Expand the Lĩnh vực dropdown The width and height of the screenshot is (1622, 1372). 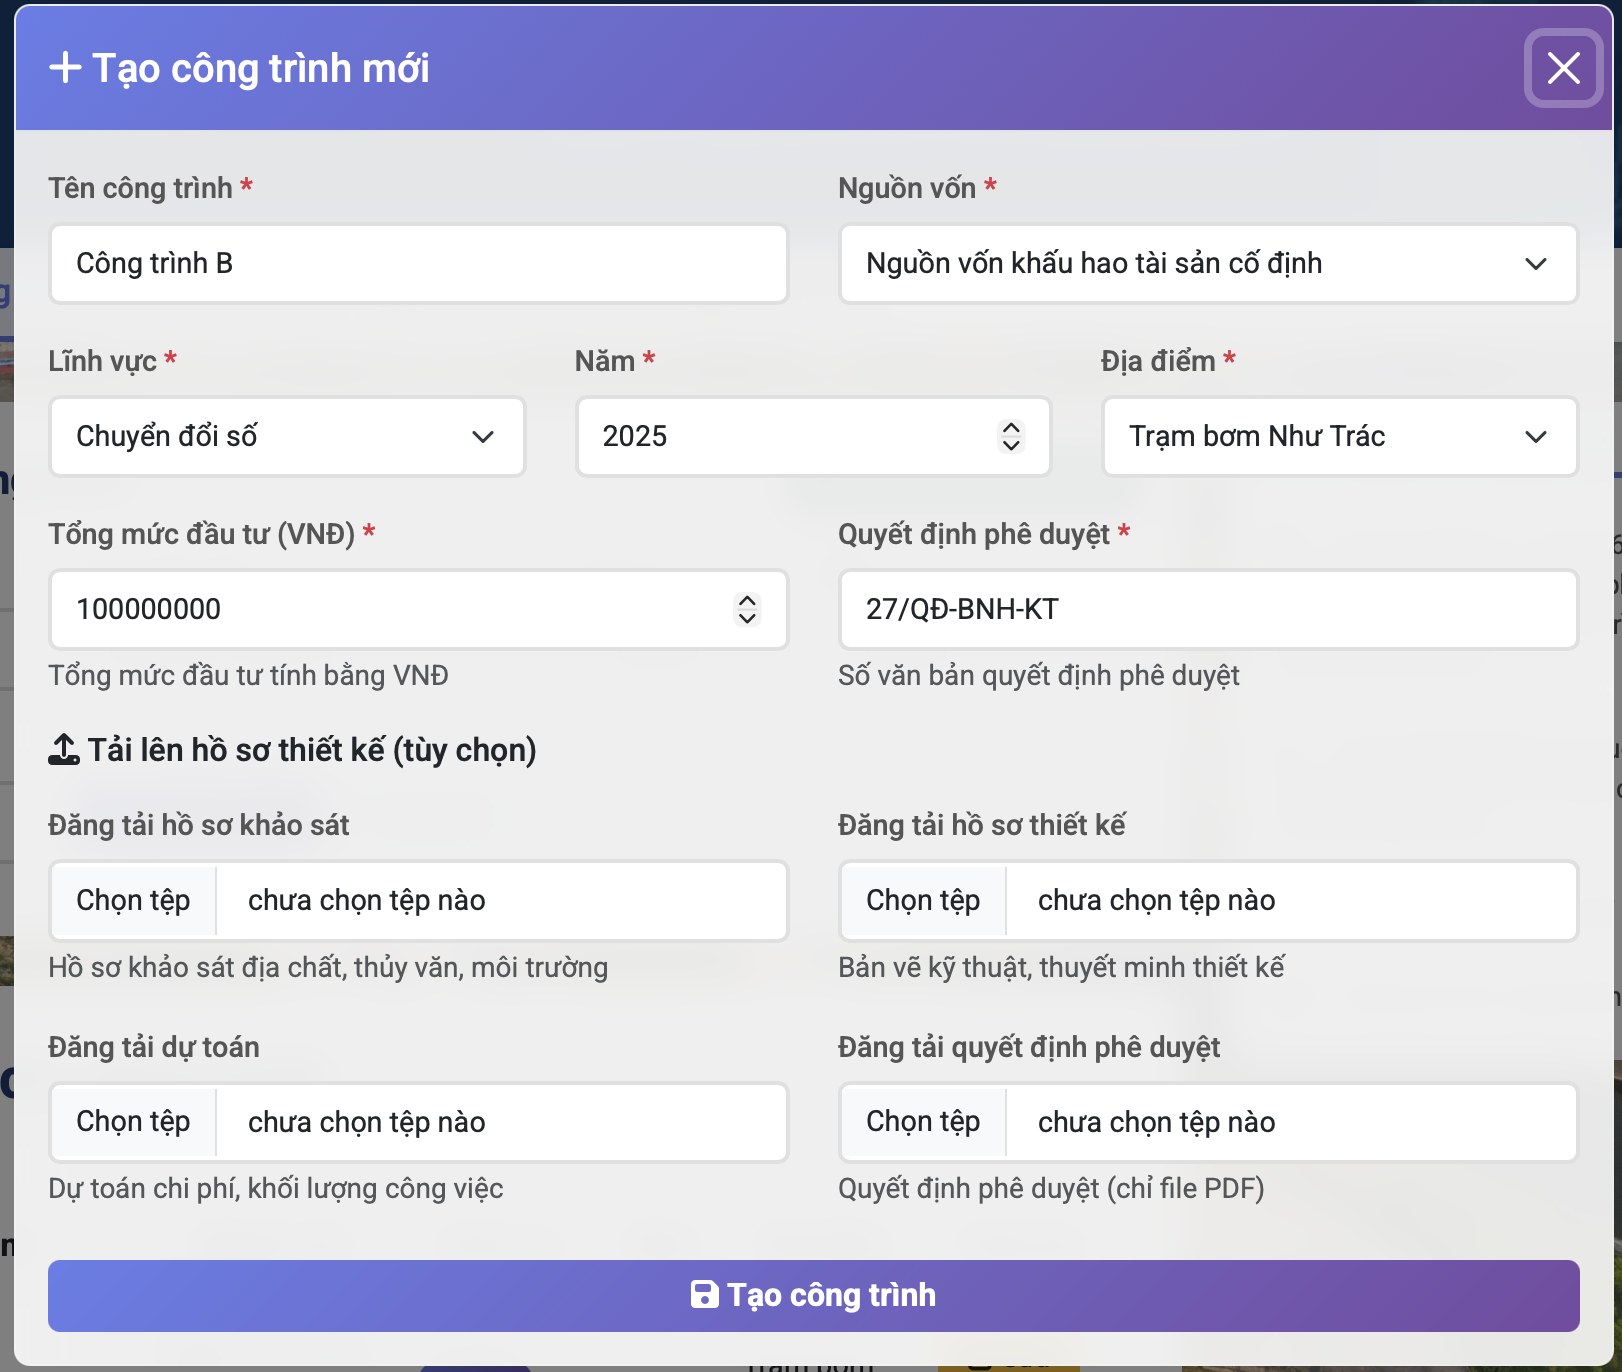(286, 437)
